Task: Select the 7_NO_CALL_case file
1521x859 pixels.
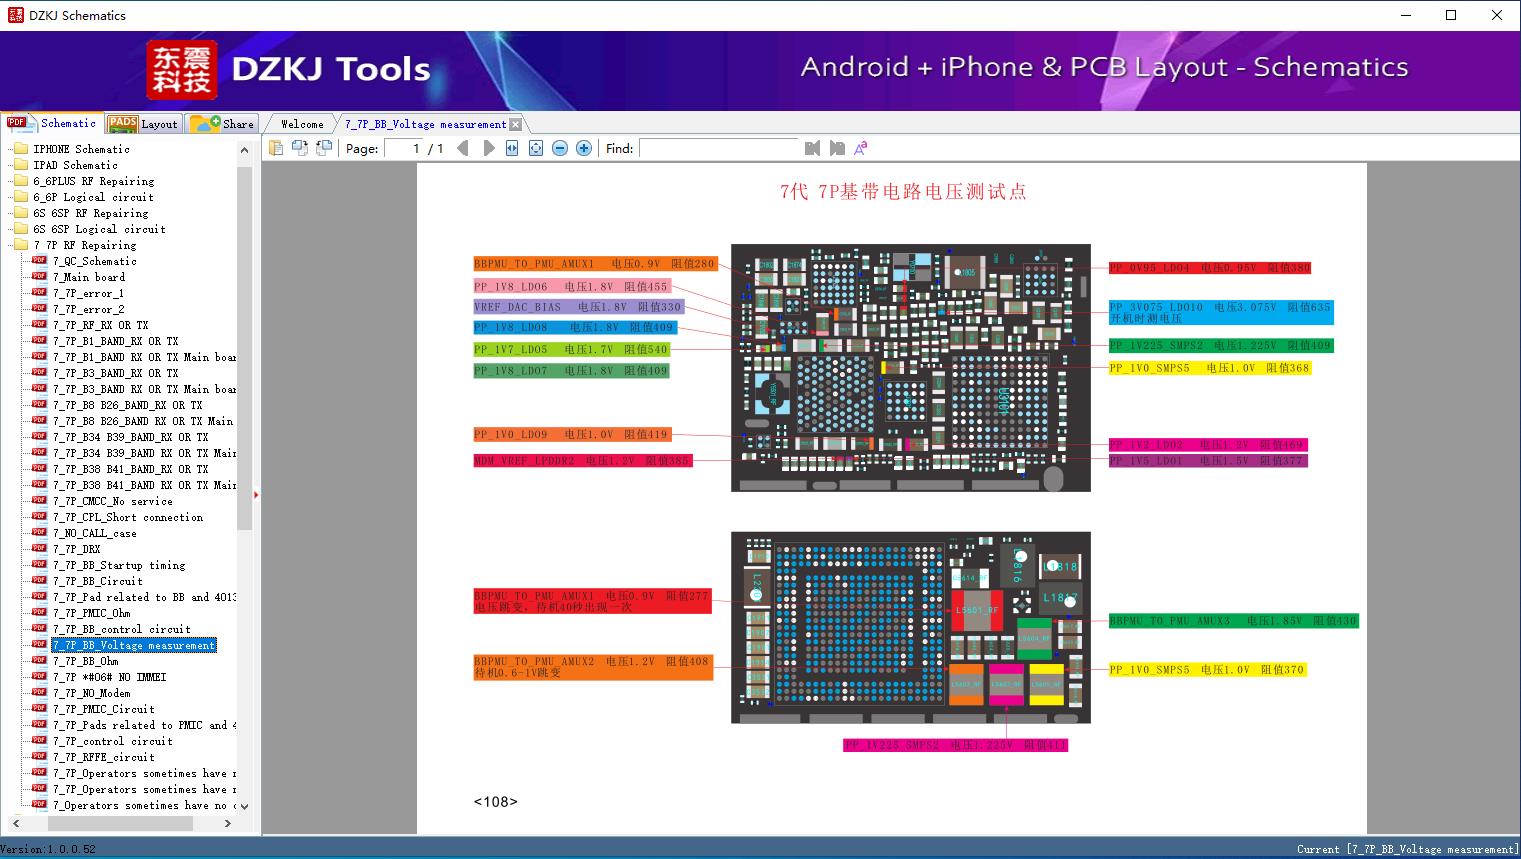Action: point(94,533)
